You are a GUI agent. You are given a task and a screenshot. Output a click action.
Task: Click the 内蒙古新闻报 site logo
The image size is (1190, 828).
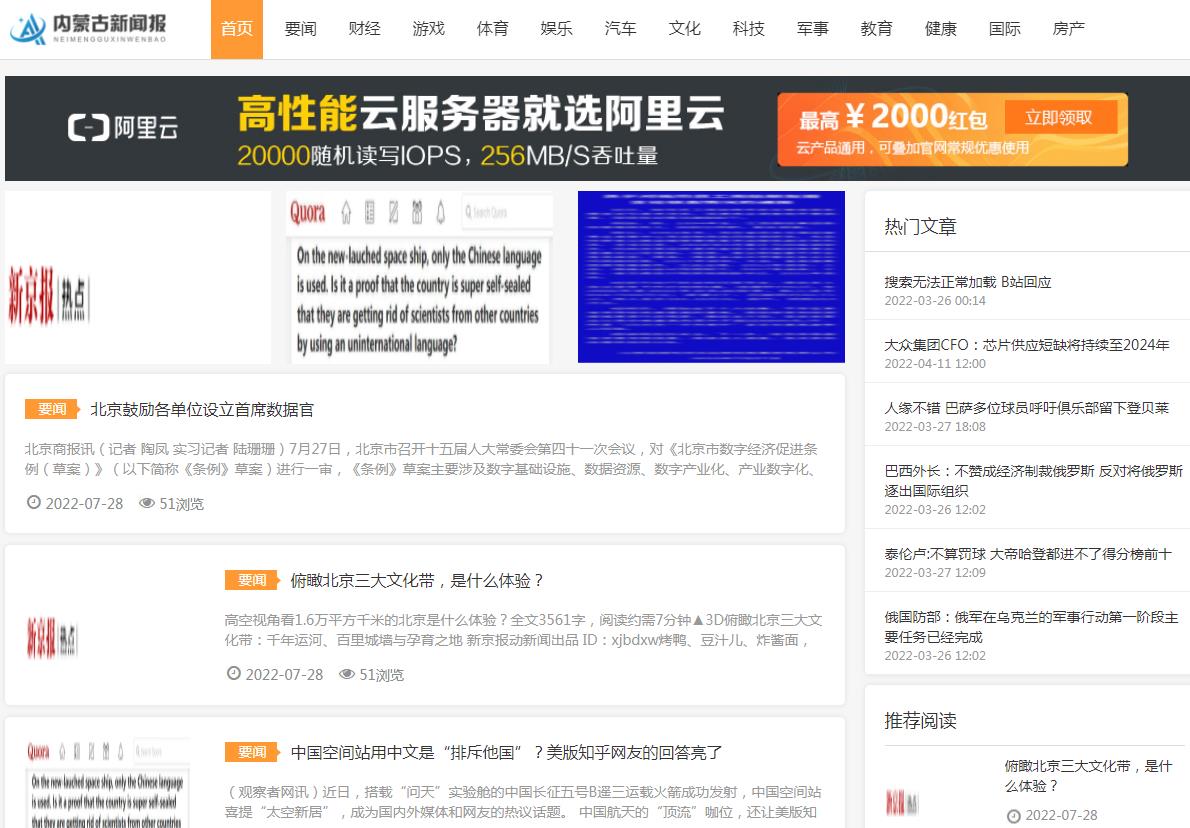[88, 29]
